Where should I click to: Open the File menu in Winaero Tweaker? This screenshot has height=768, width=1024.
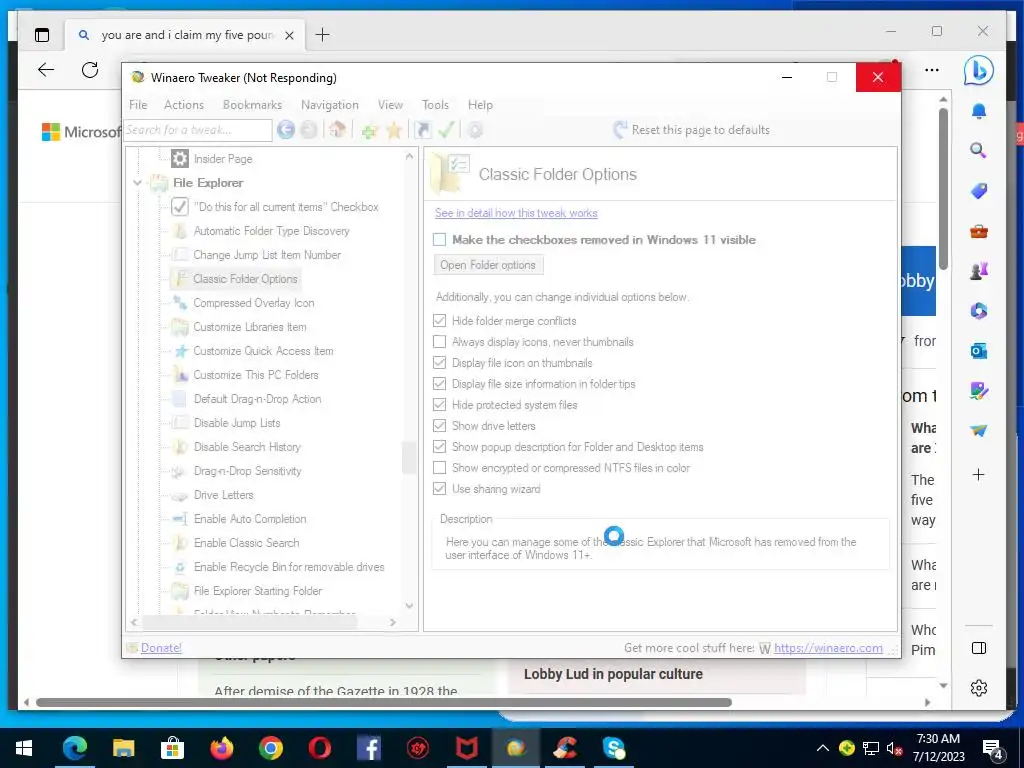tap(138, 104)
